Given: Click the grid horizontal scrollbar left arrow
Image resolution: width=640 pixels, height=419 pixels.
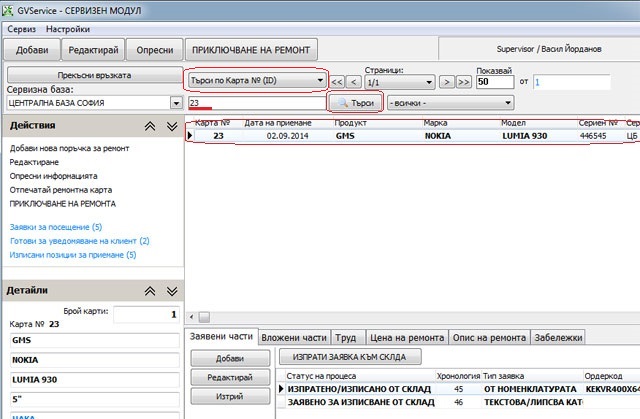Looking at the screenshot, I should [x=192, y=317].
